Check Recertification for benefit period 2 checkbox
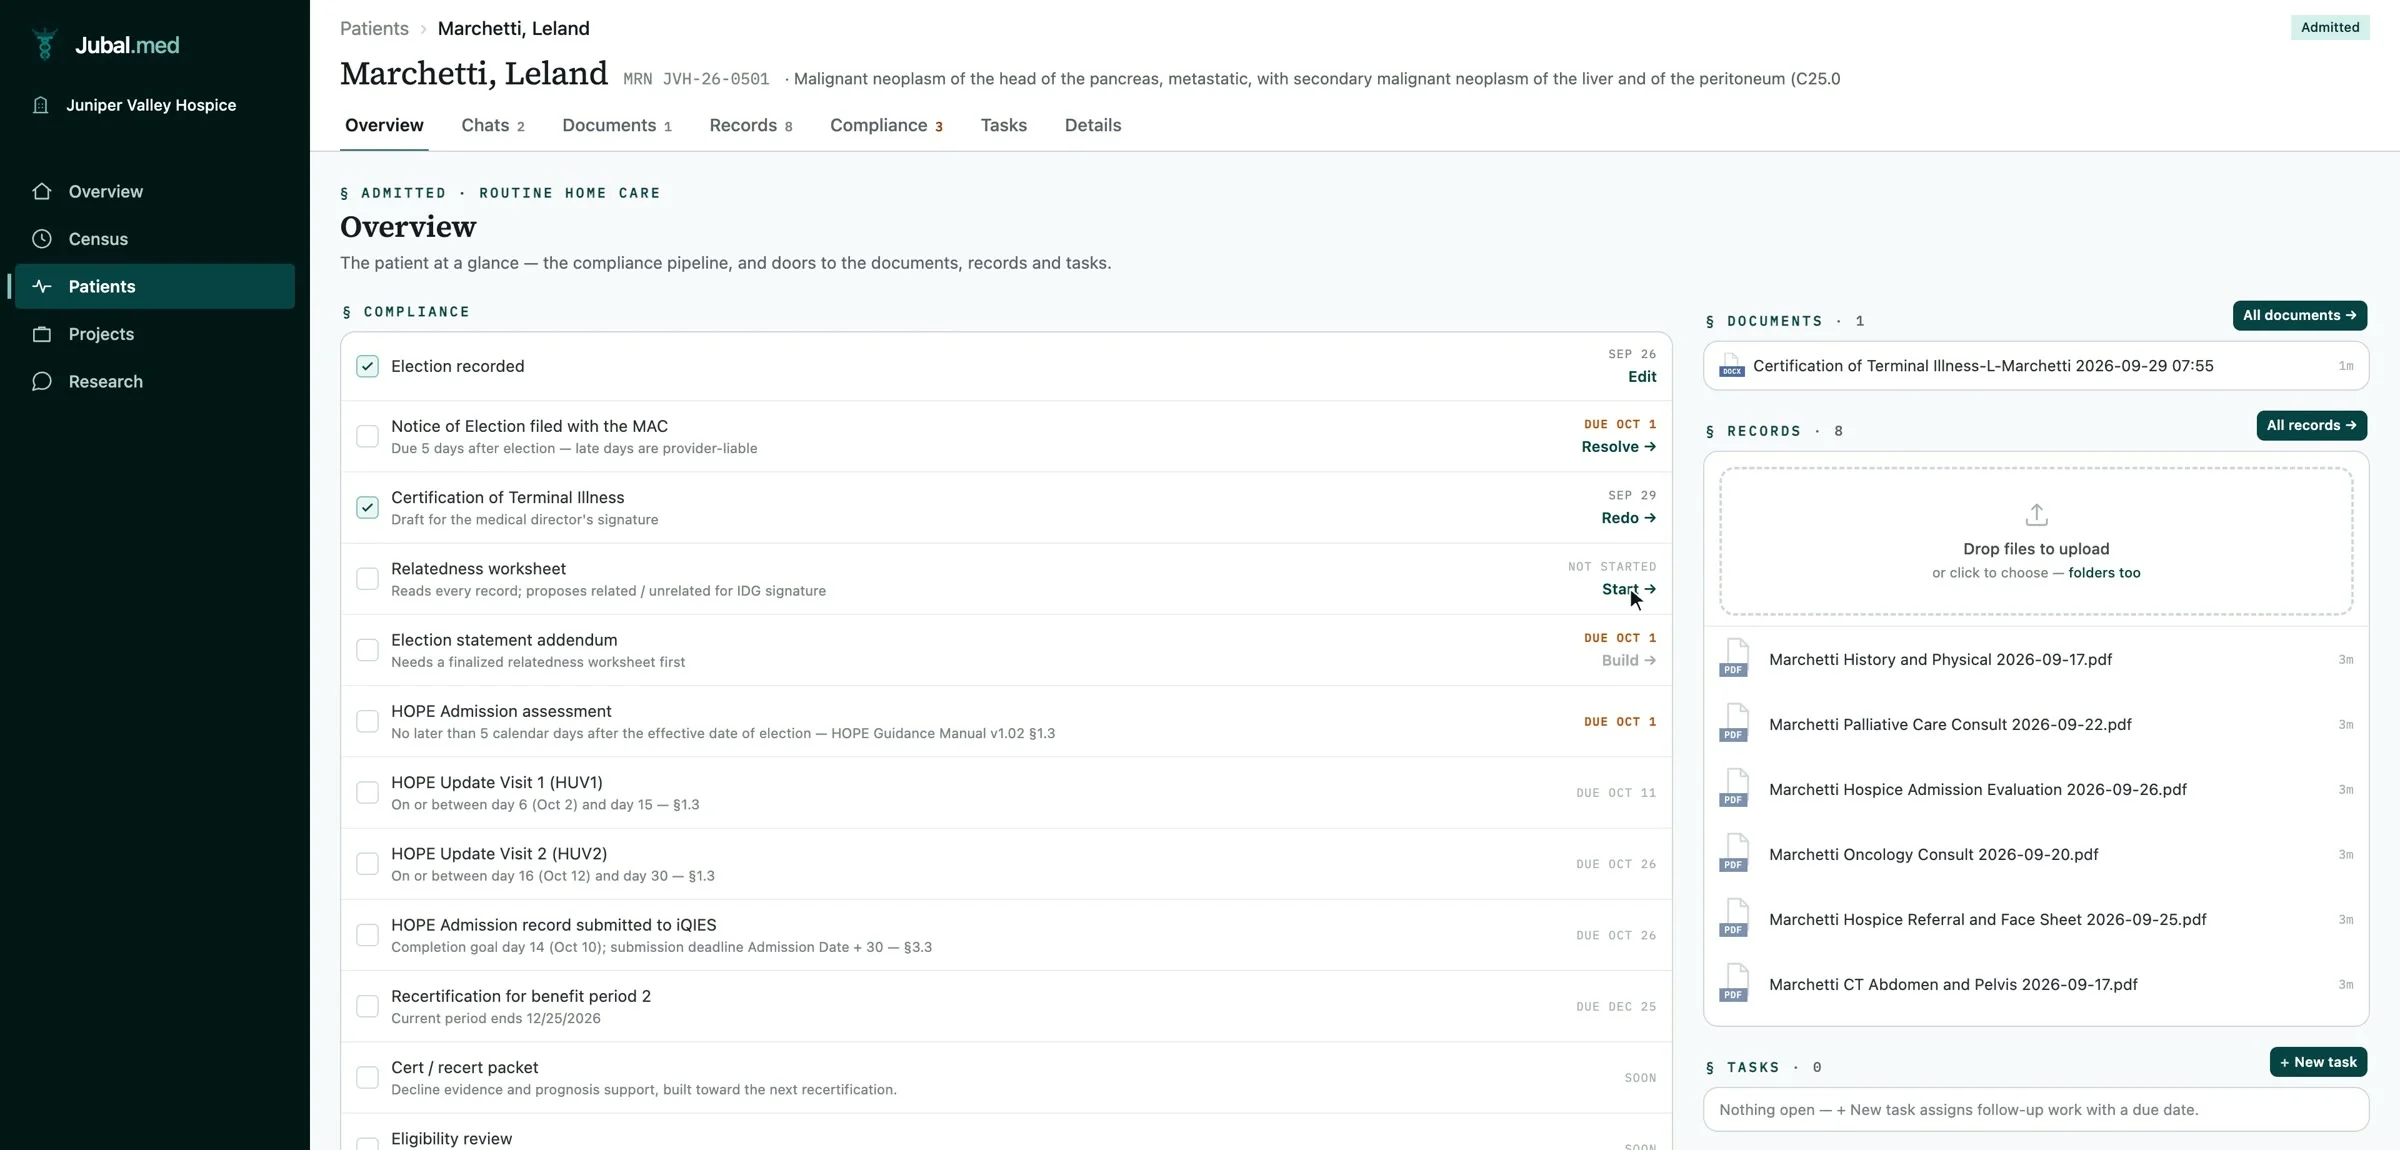Screen dimensions: 2400x1150 click(367, 1006)
